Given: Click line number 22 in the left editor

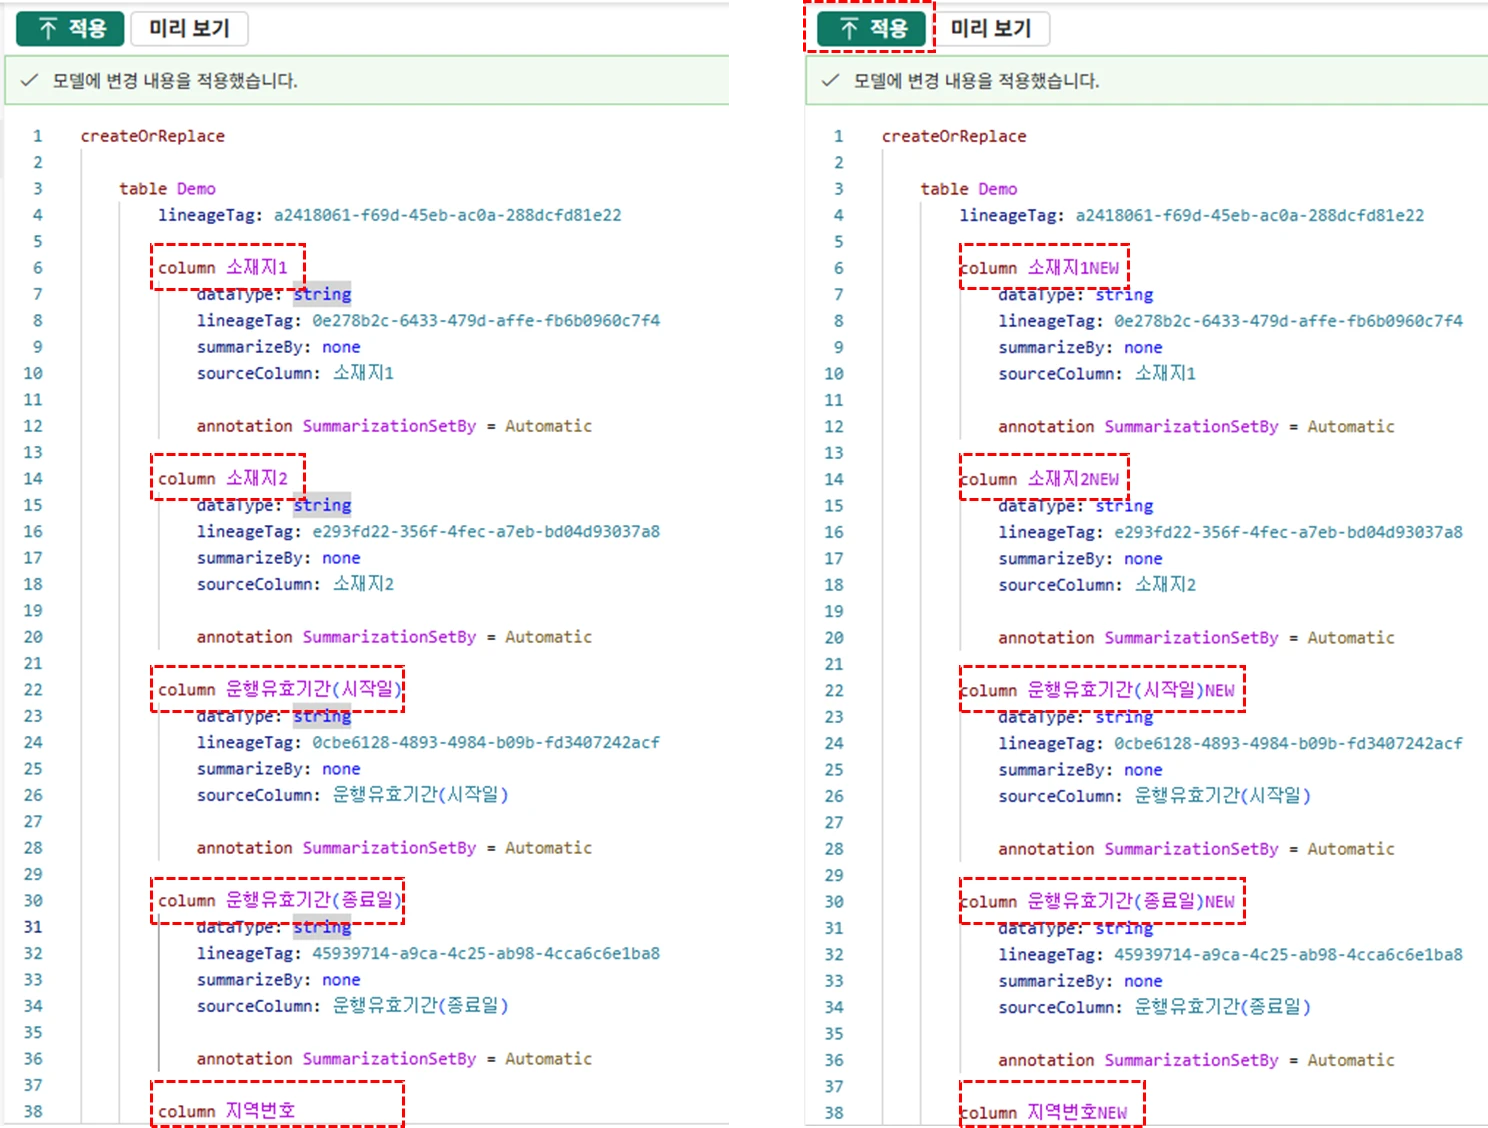Looking at the screenshot, I should click(33, 690).
